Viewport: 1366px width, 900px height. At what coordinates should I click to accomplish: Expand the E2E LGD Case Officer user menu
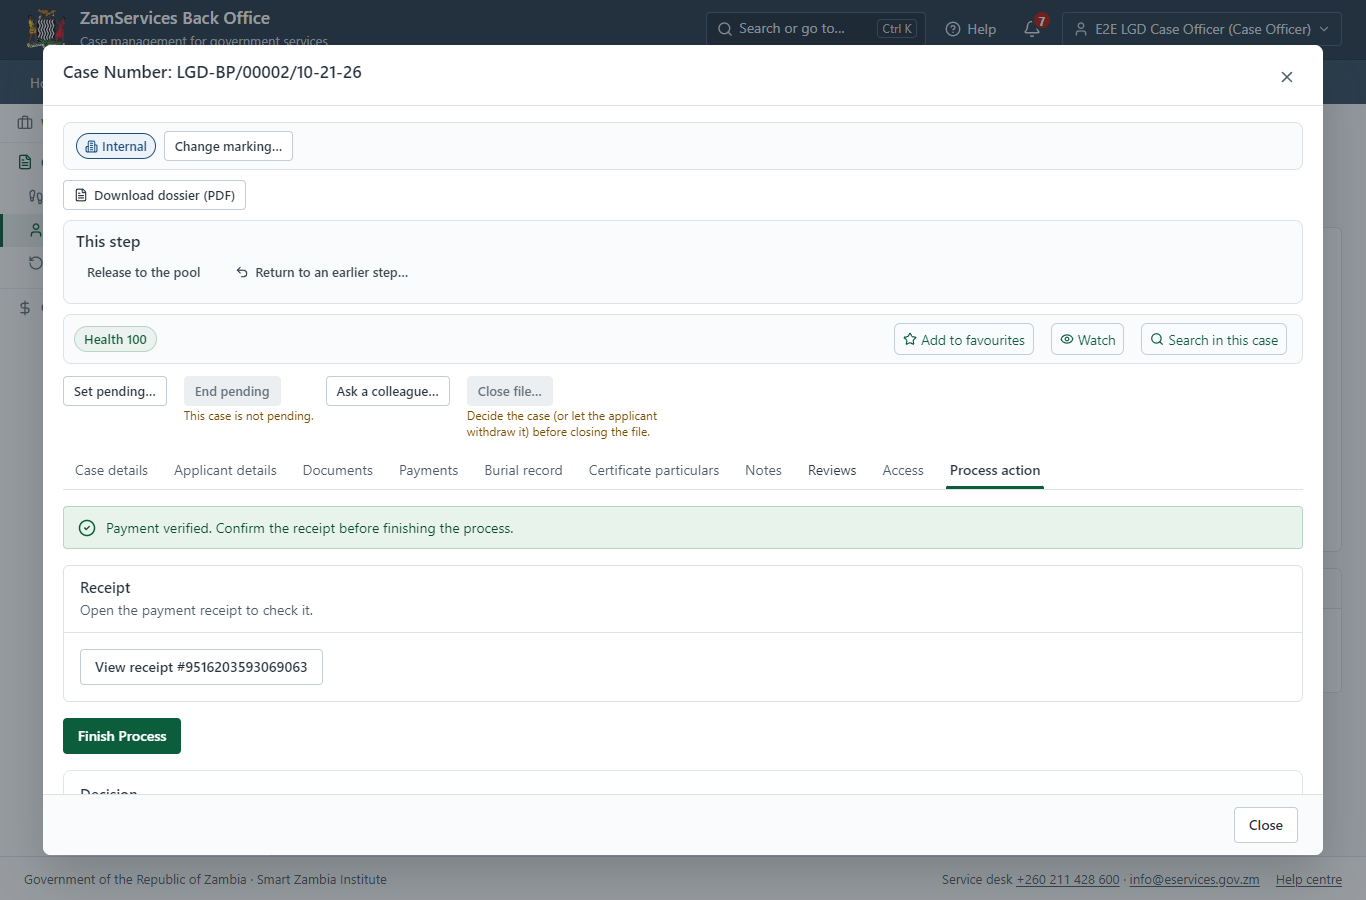pyautogui.click(x=1202, y=29)
